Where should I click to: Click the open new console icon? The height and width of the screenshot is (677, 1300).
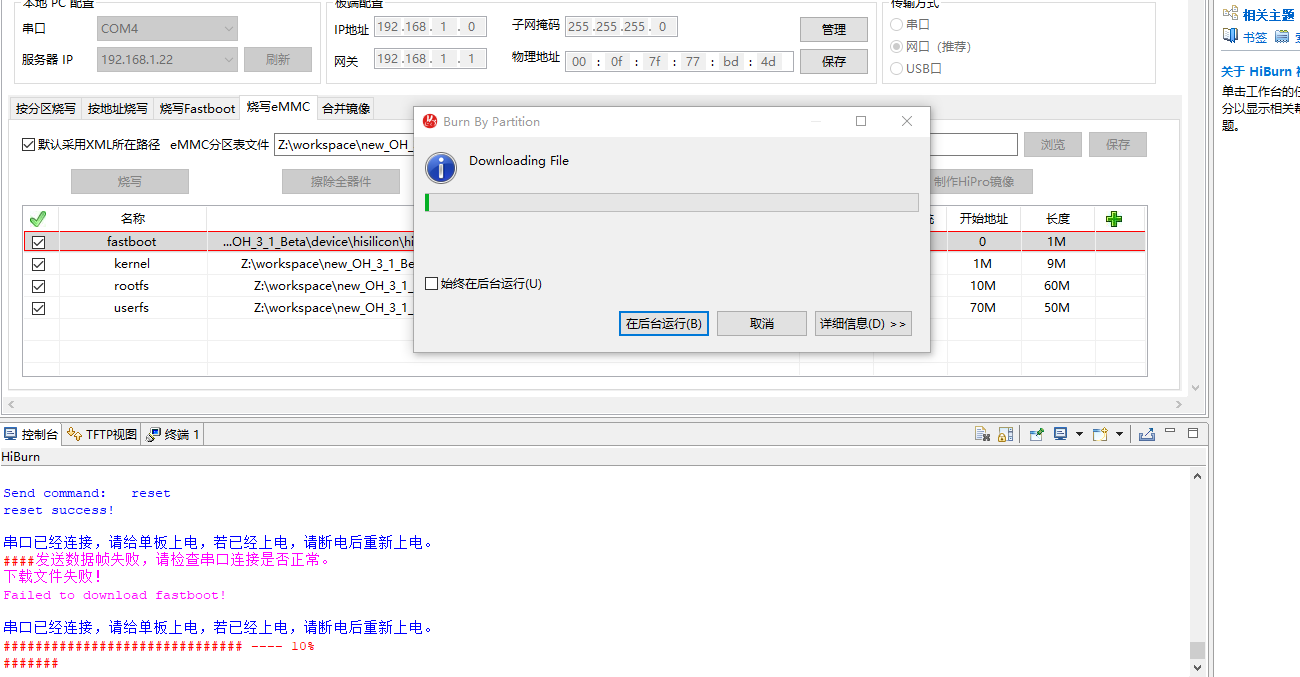pos(1100,434)
